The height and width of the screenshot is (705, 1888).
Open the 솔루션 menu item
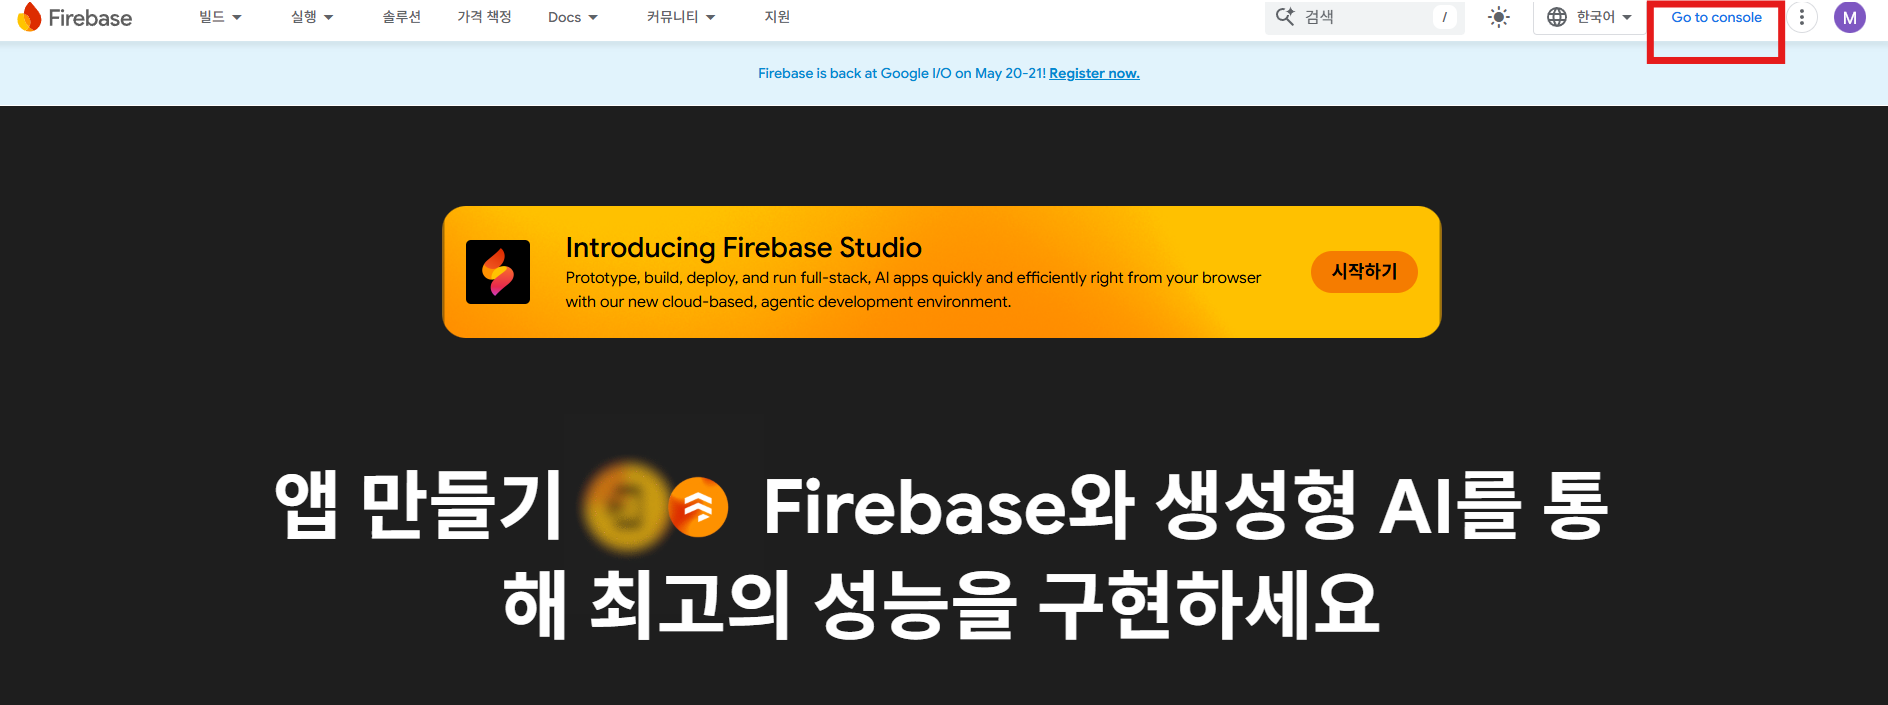(x=401, y=17)
